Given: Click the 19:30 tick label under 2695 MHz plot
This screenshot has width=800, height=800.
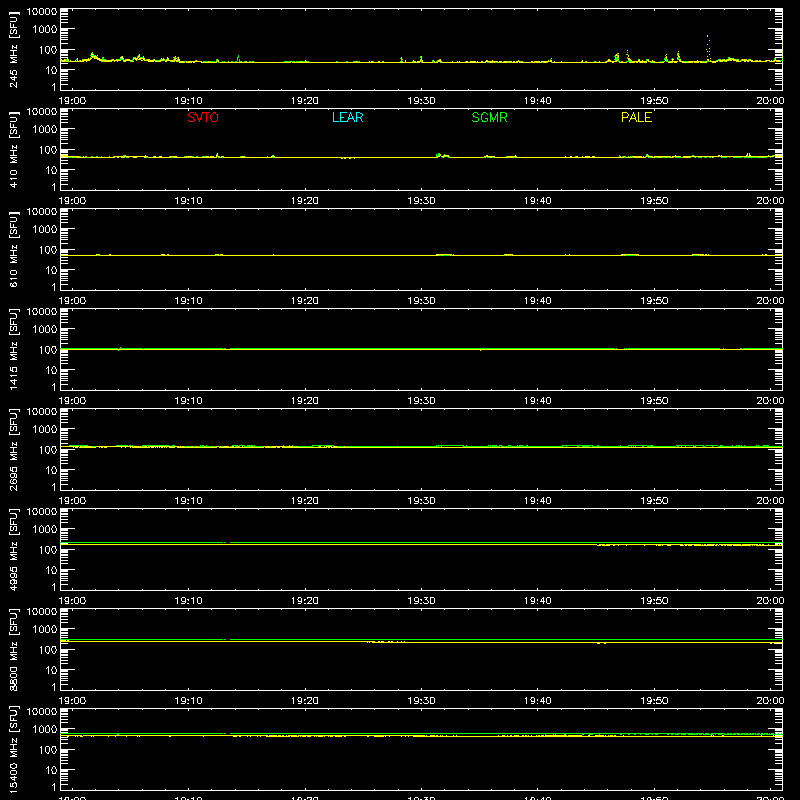Looking at the screenshot, I should point(421,501).
